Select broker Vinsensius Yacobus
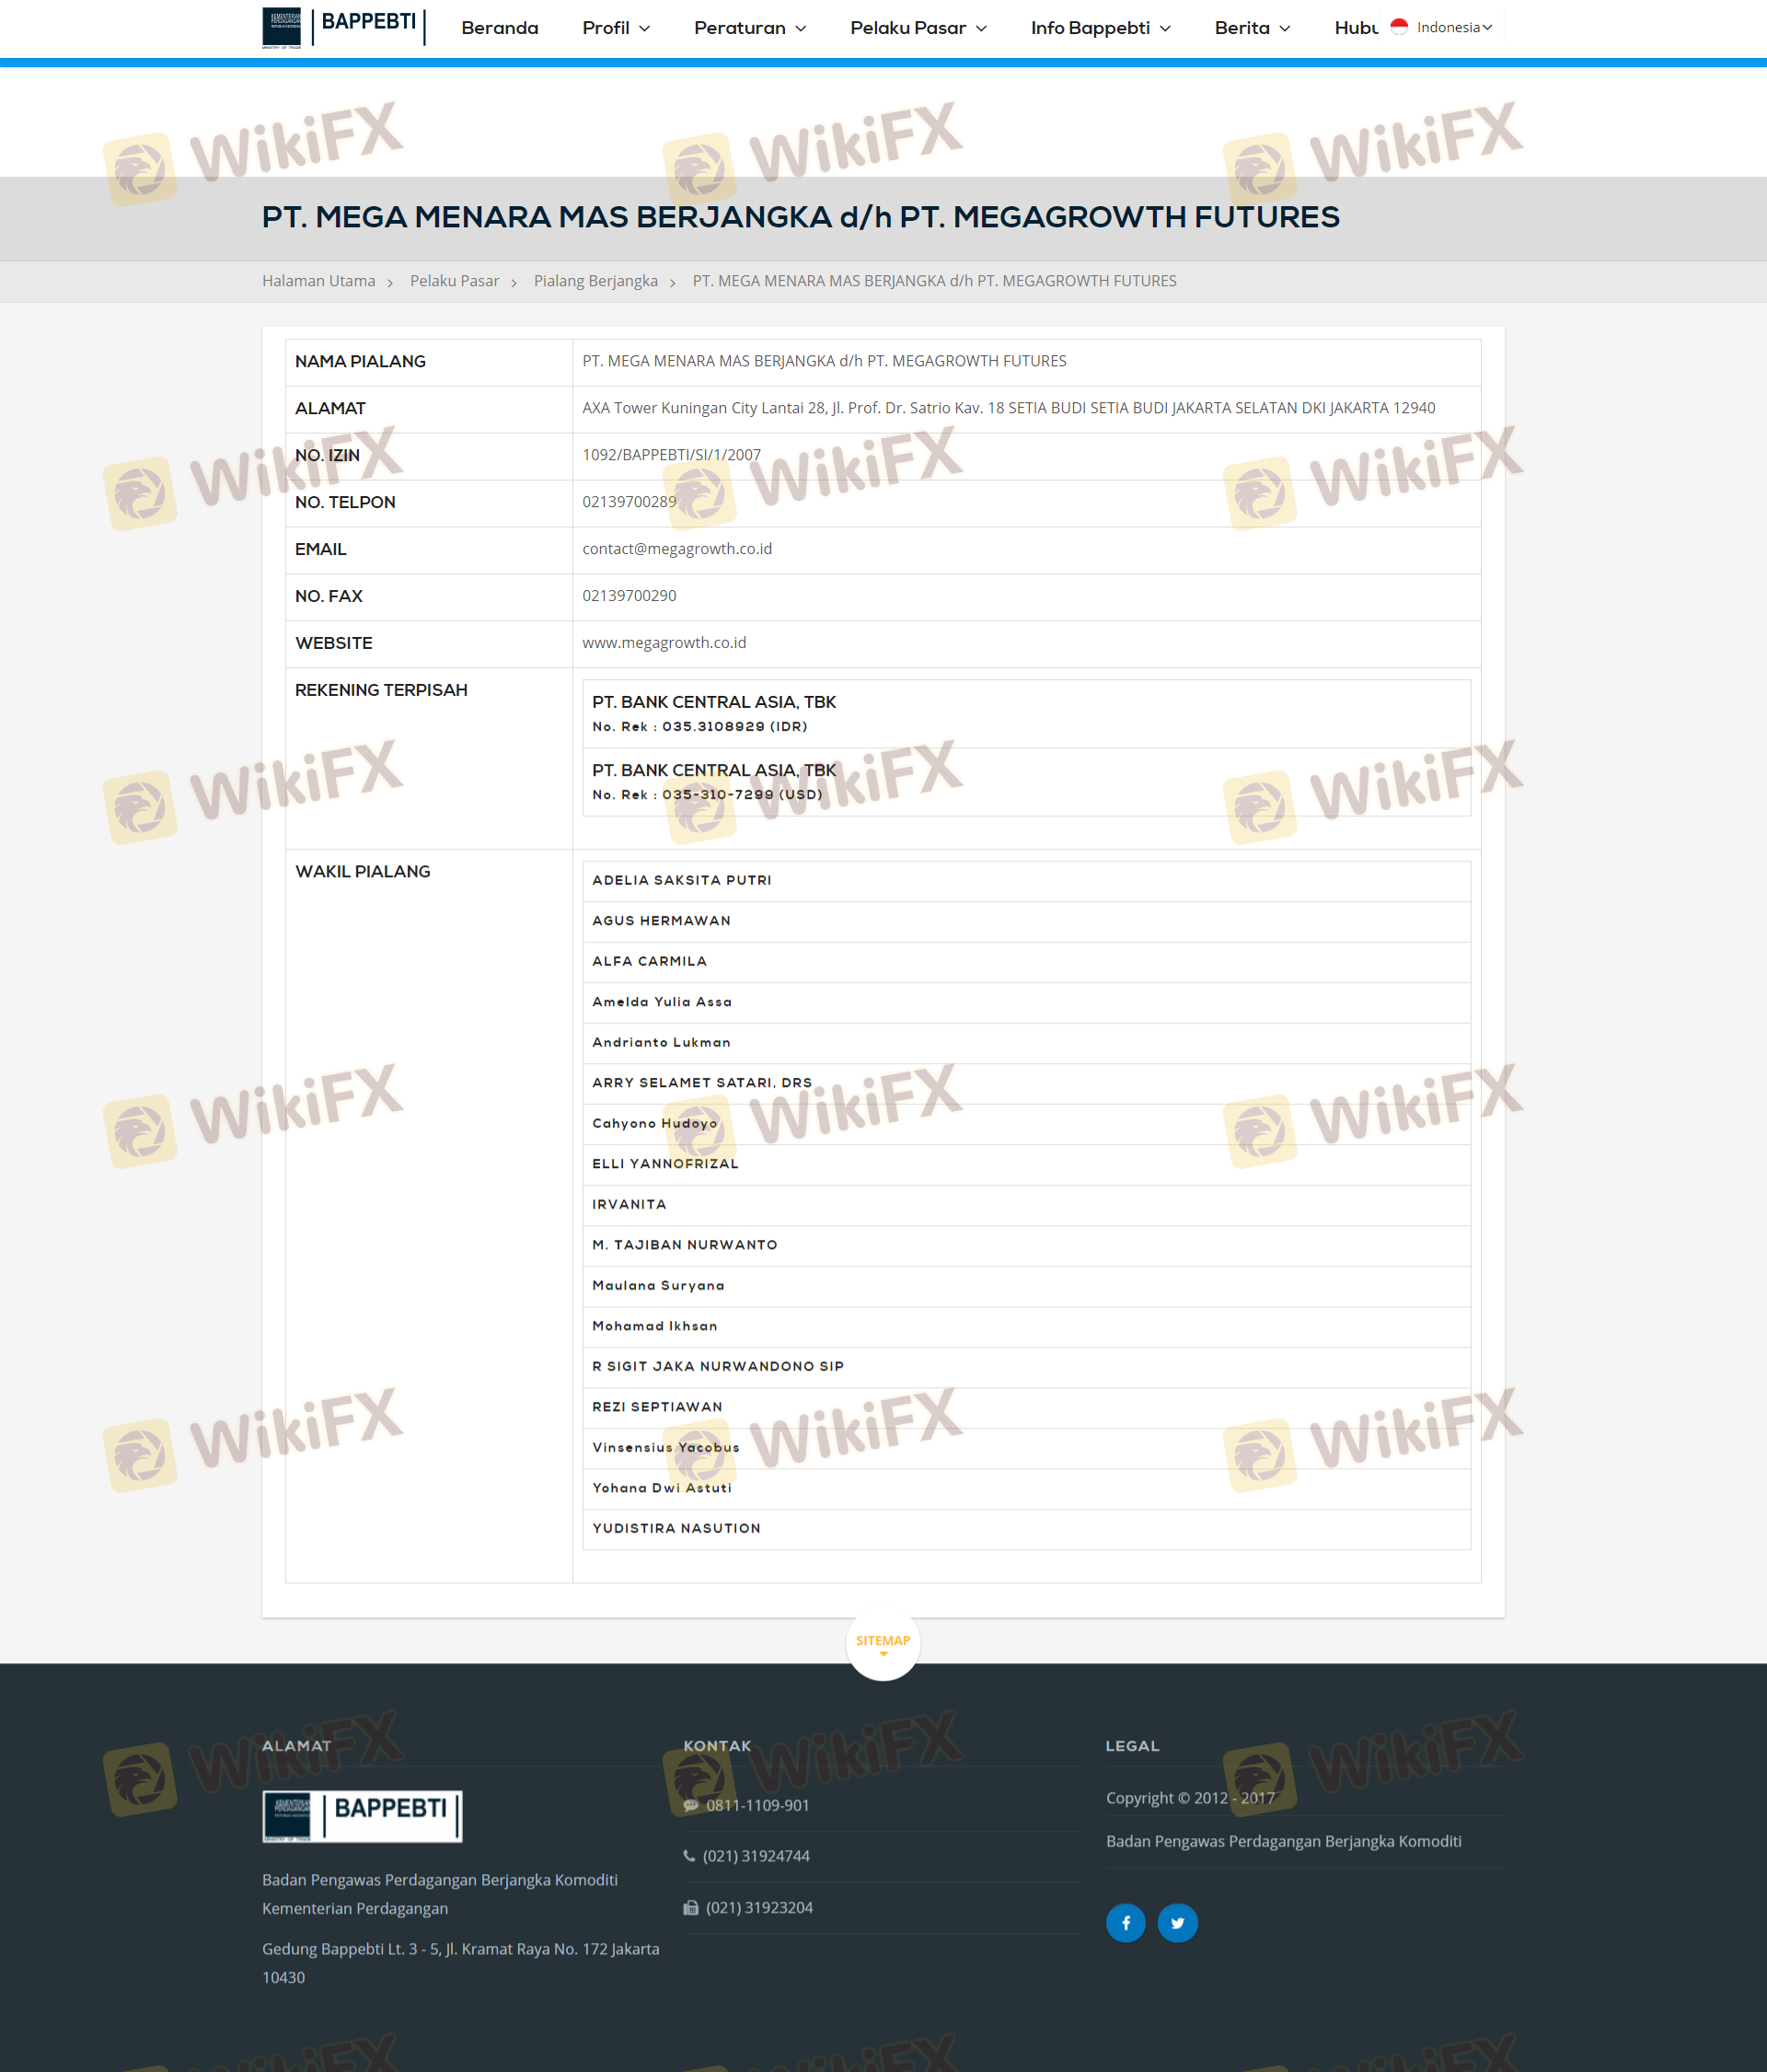This screenshot has height=2072, width=1767. pos(1026,1448)
